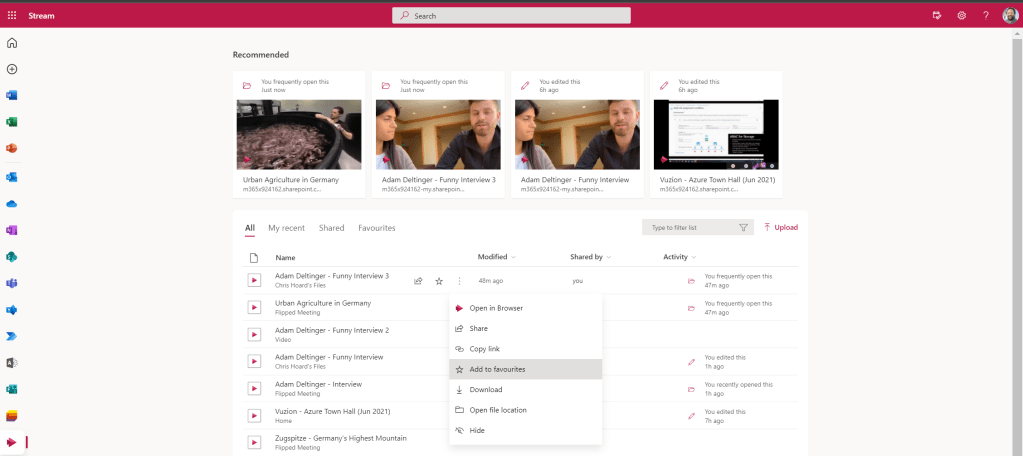Screen dimensions: 1023x456
Task: Click the Create plus icon in sidebar
Action: (12, 69)
